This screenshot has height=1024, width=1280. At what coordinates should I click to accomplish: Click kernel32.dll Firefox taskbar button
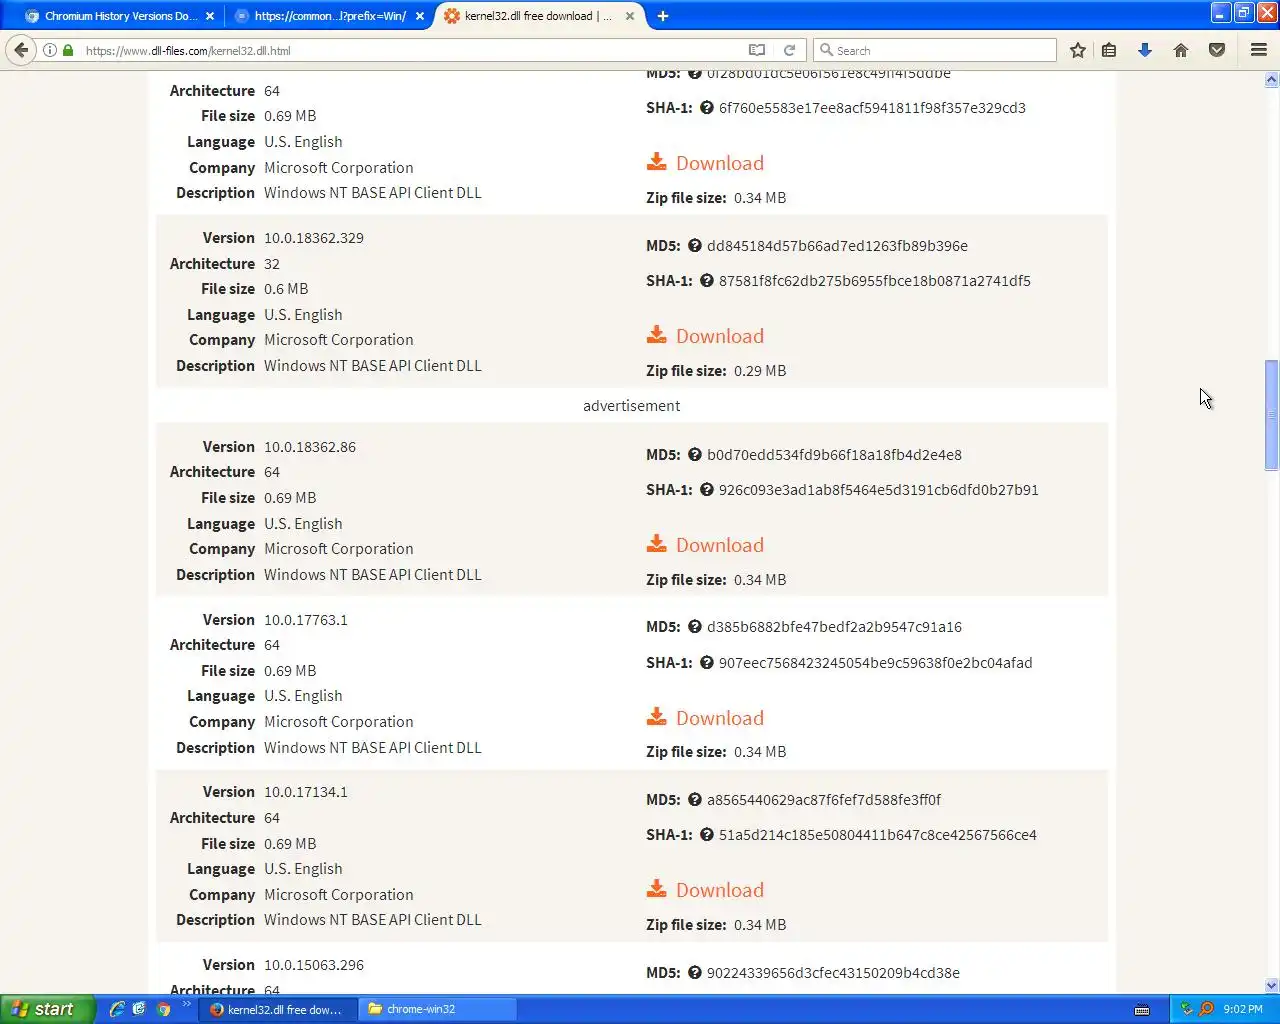278,1009
